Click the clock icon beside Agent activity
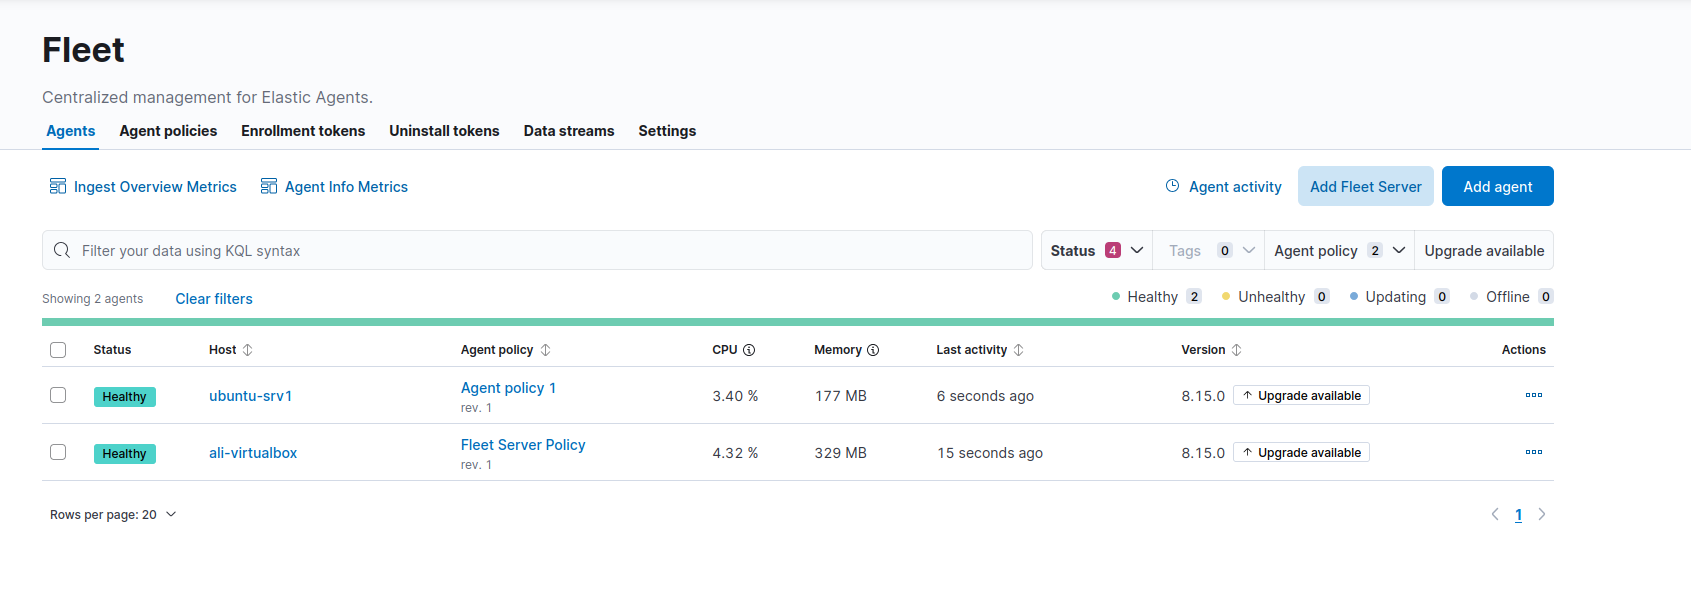This screenshot has width=1691, height=602. click(1173, 186)
